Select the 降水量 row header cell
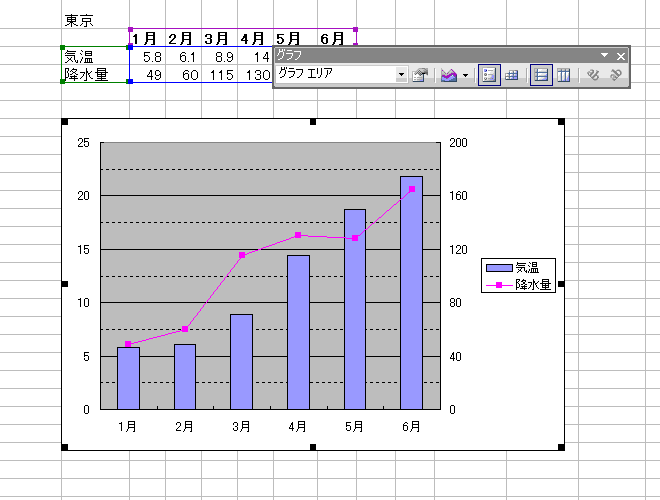 tap(95, 74)
